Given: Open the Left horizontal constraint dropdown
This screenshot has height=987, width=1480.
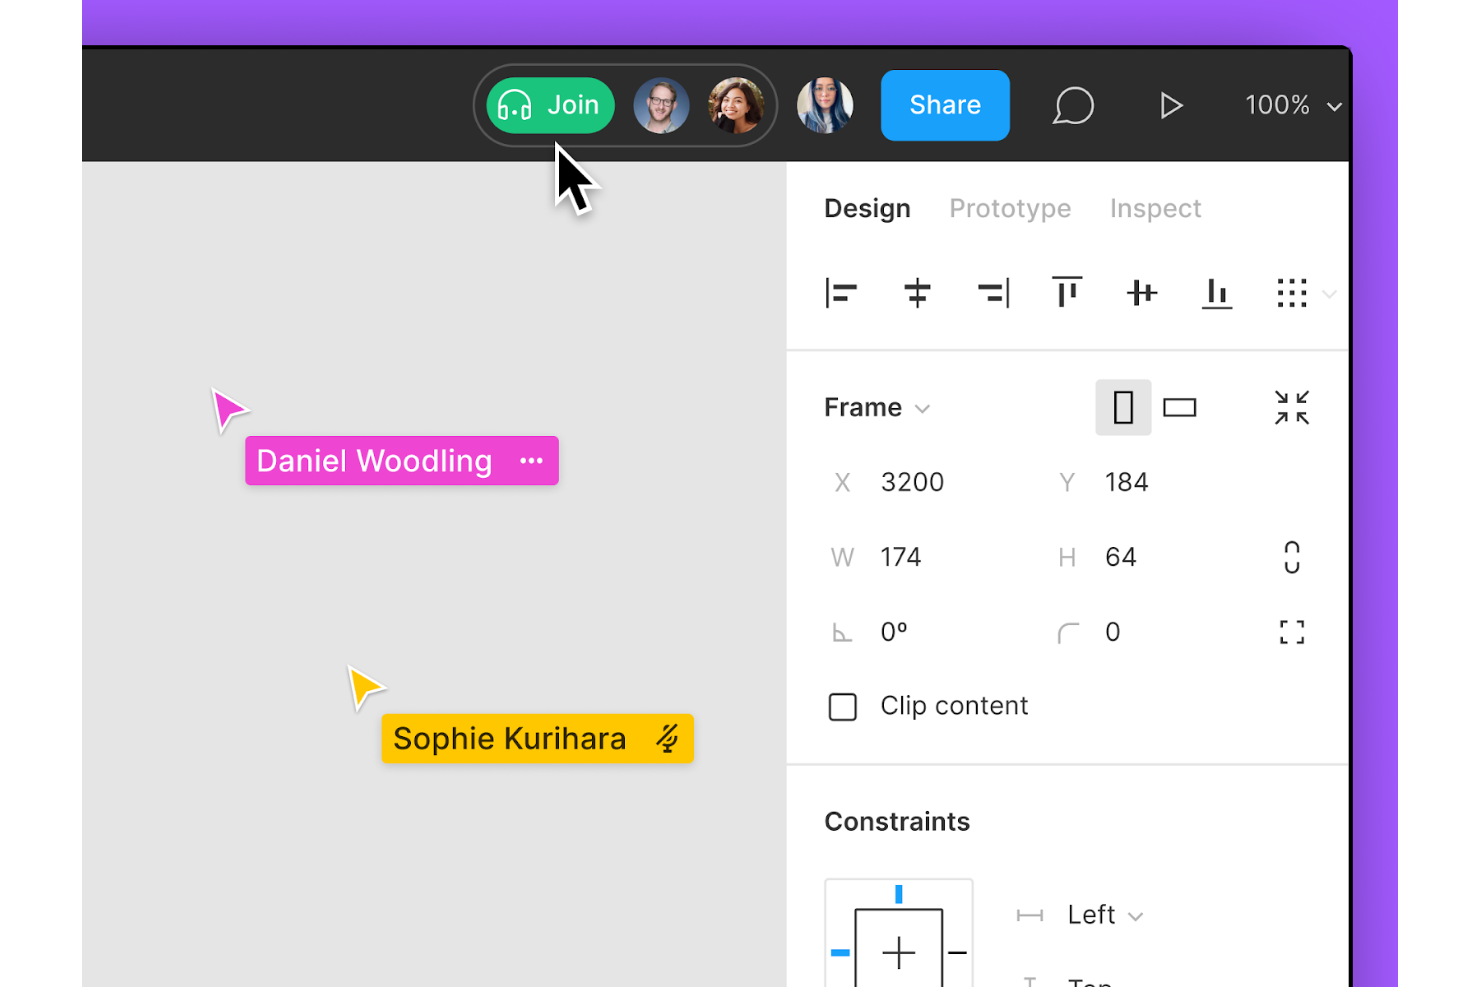Looking at the screenshot, I should 1105,915.
